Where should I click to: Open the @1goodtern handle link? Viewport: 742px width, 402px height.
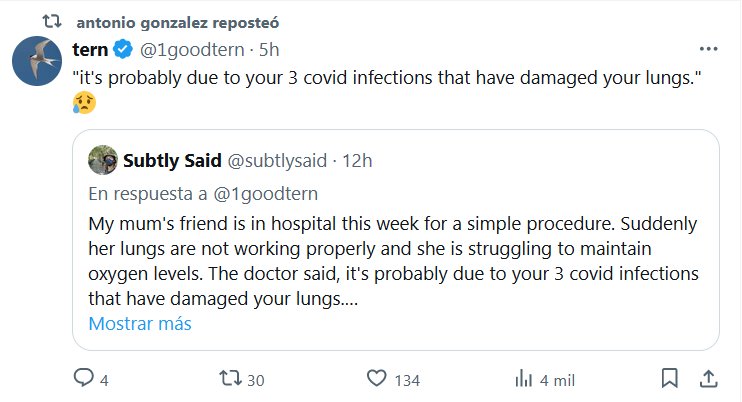coord(189,49)
